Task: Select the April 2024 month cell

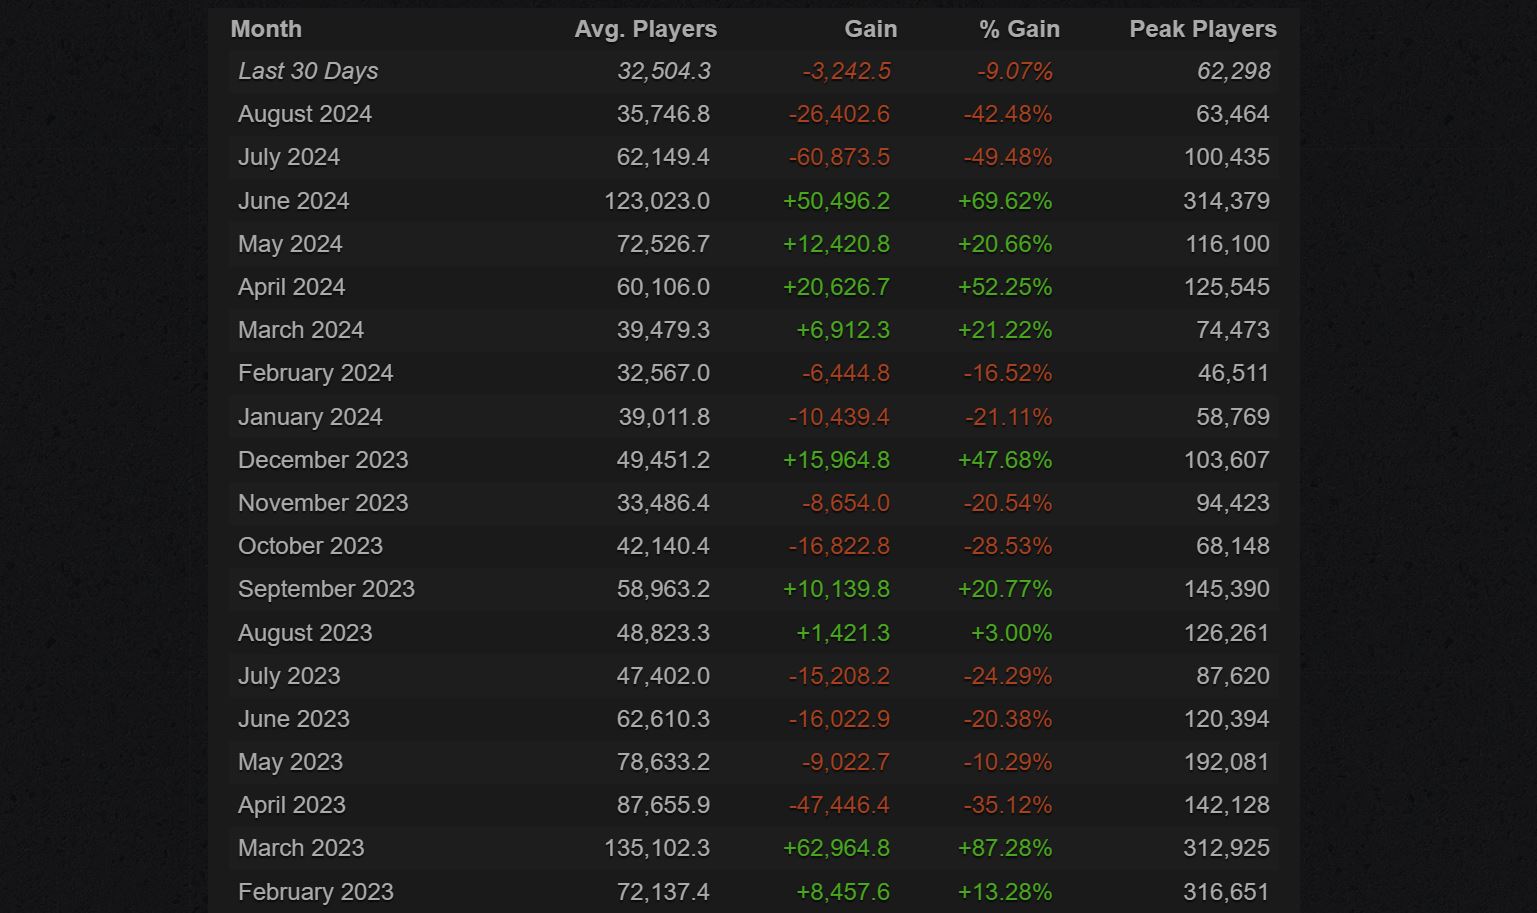Action: click(x=291, y=287)
